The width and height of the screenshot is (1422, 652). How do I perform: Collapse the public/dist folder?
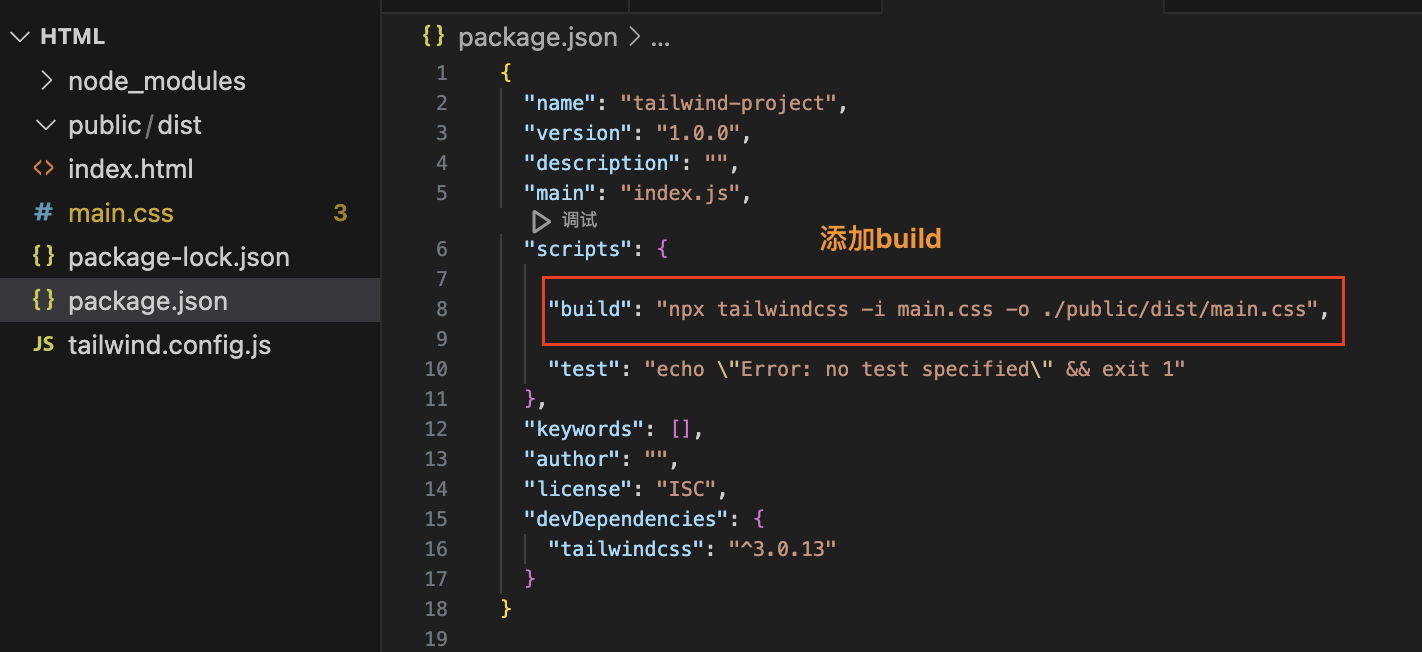pos(46,125)
